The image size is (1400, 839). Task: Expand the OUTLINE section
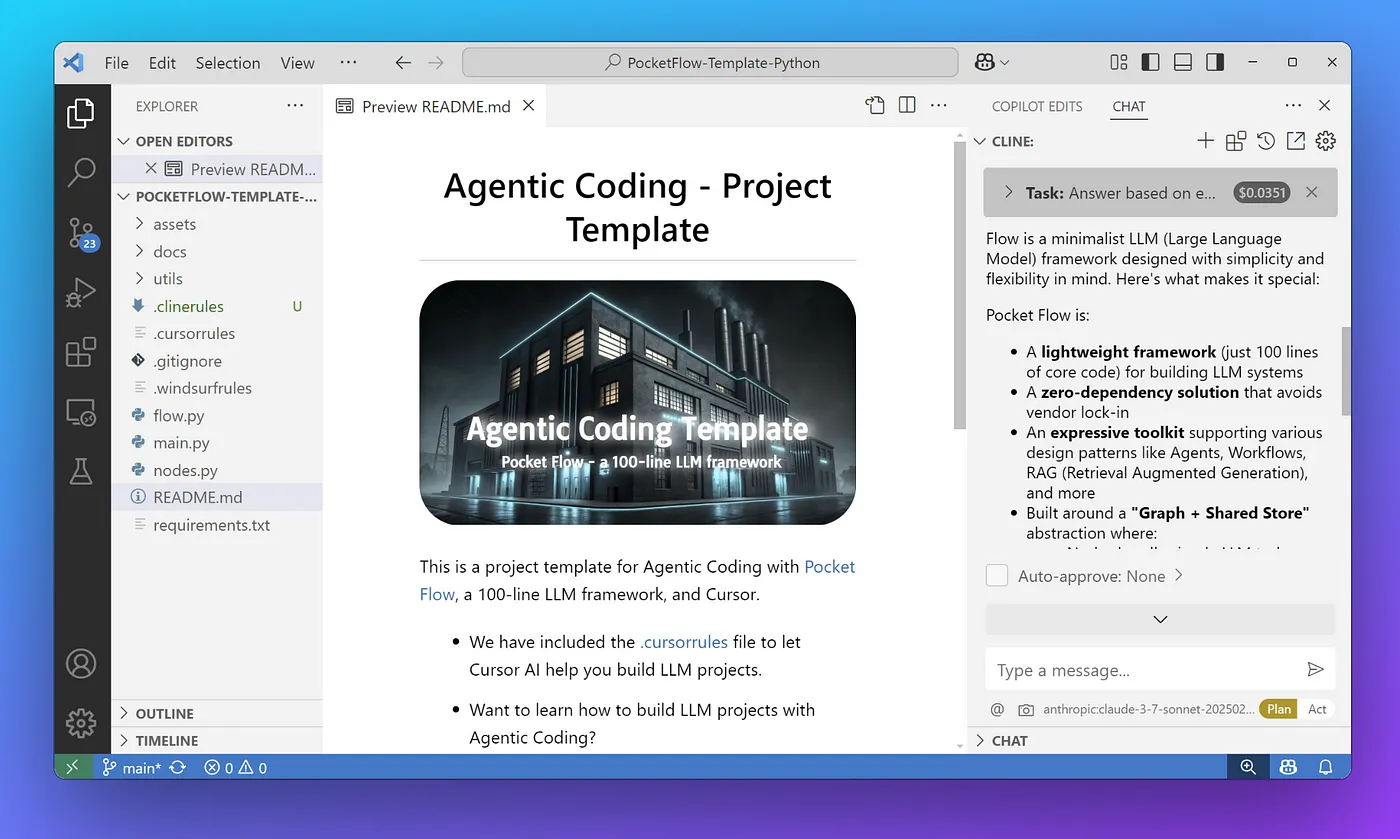click(217, 713)
